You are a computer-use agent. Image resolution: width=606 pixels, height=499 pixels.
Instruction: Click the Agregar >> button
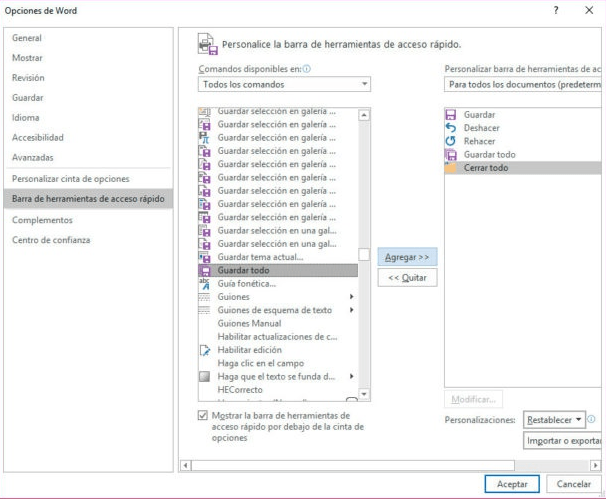tap(407, 257)
